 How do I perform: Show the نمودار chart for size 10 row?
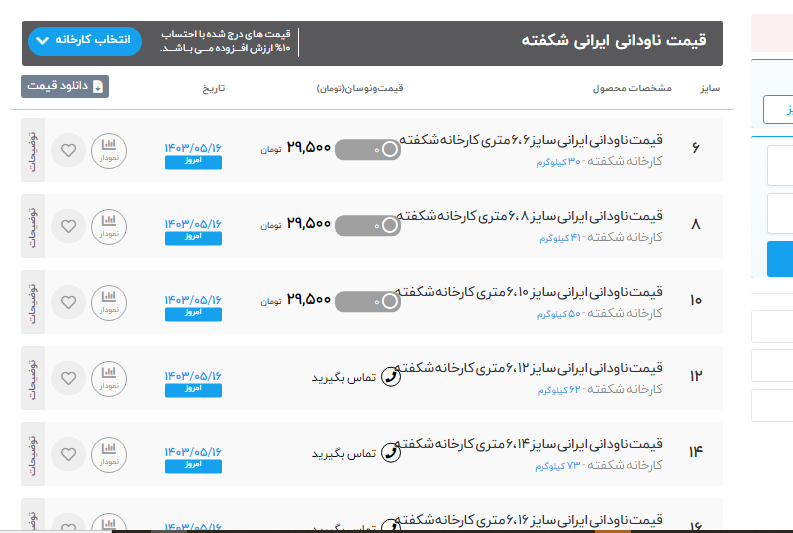(x=109, y=302)
